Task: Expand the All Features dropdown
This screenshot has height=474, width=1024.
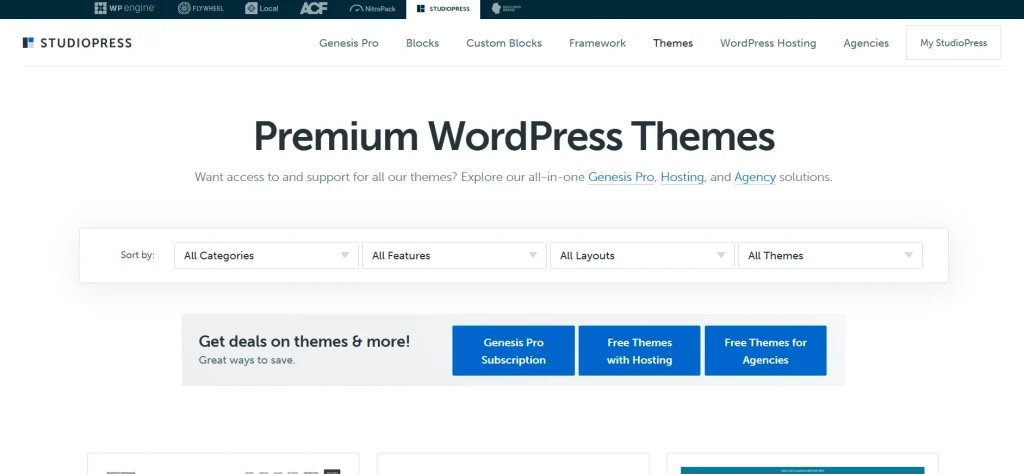Action: point(455,255)
